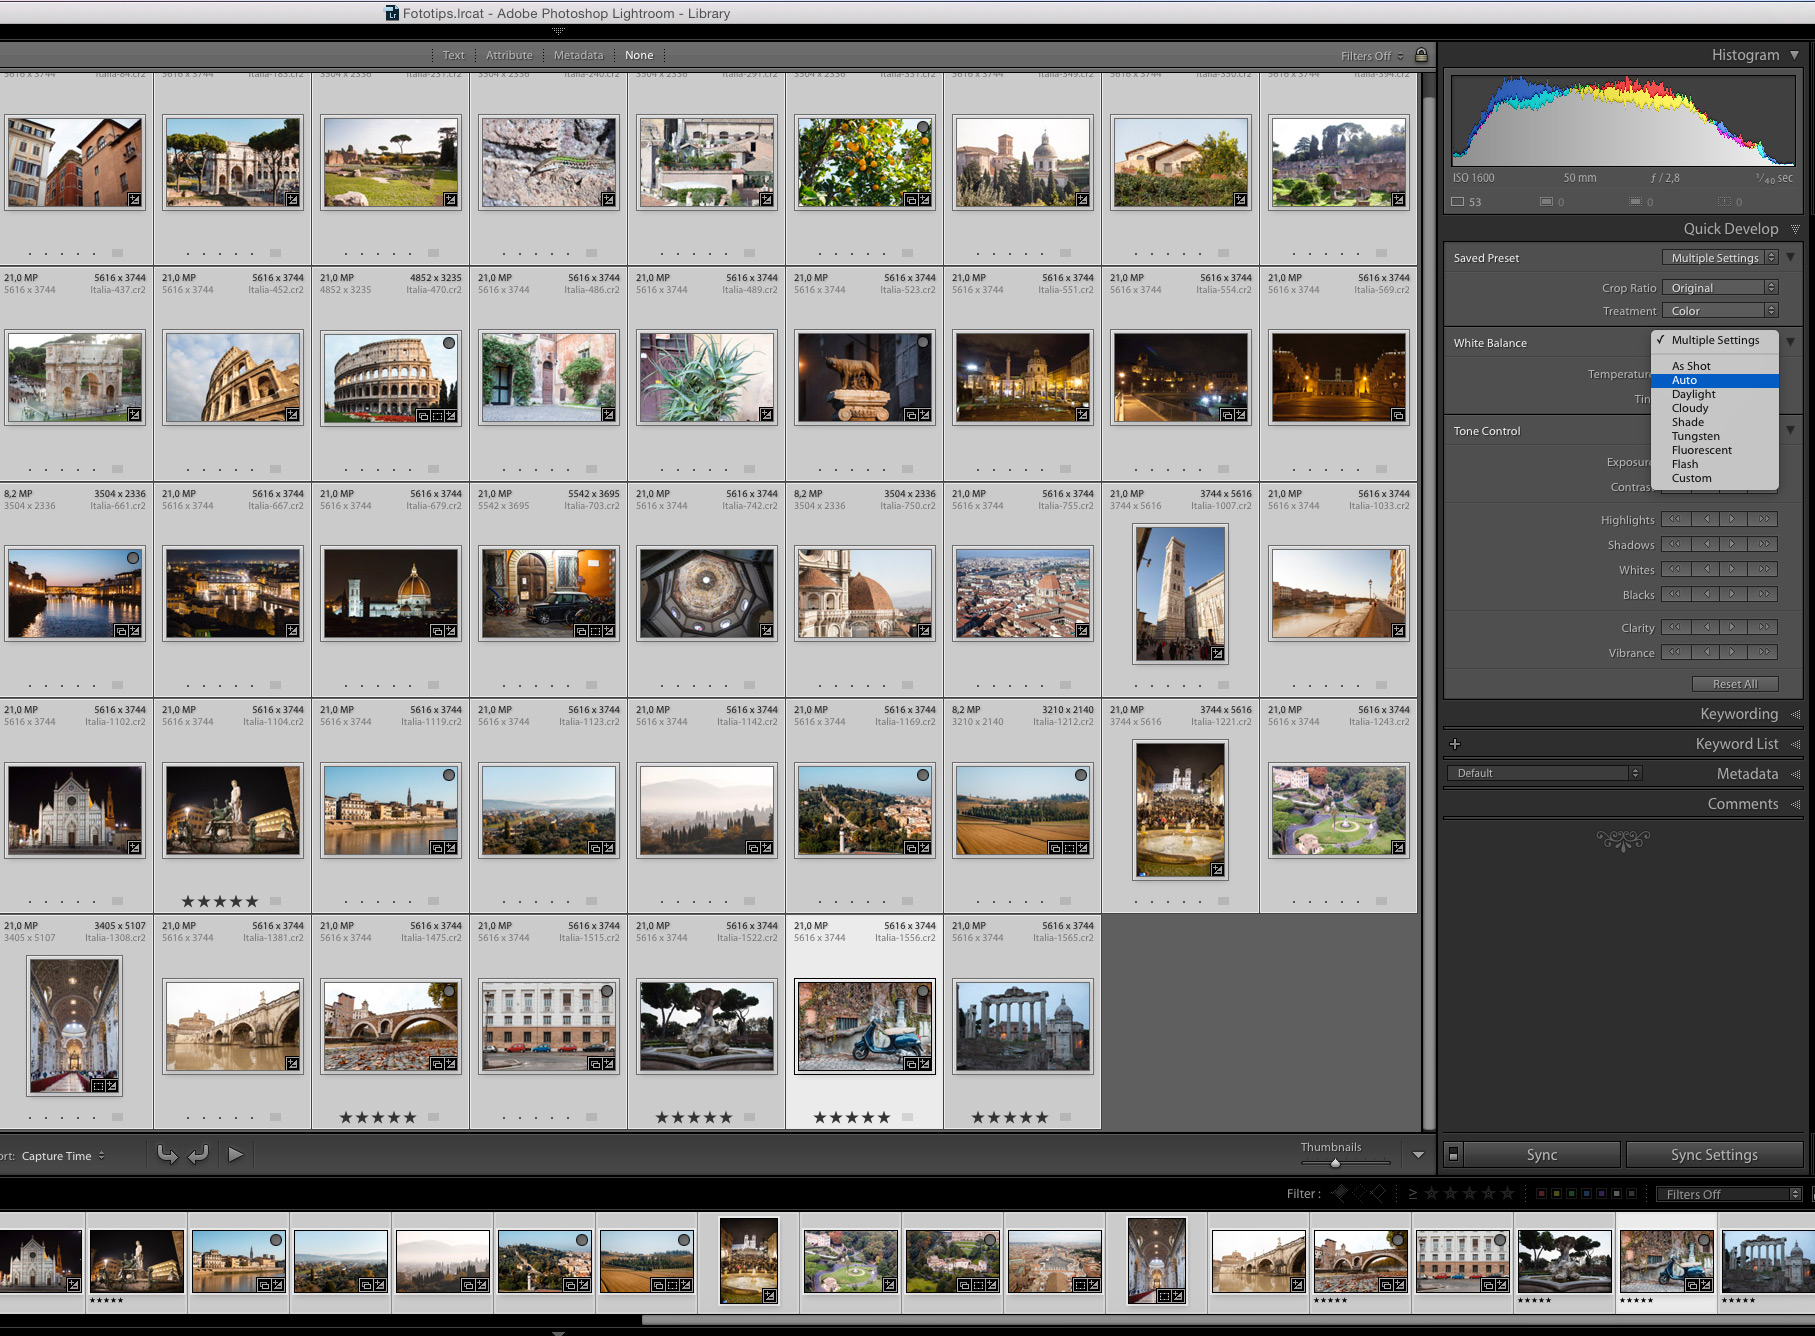This screenshot has width=1815, height=1336.
Task: Click the plus icon beside Keyword List
Action: coord(1455,744)
